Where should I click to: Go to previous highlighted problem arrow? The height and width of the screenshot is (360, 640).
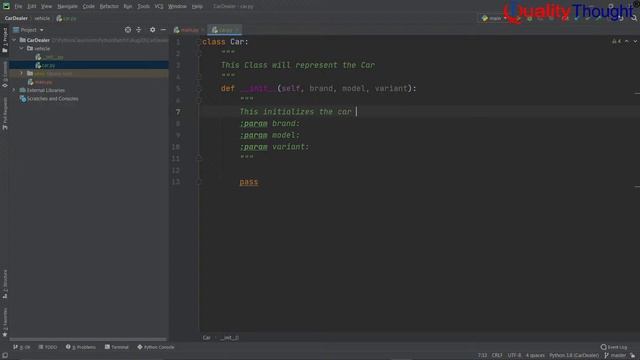tap(627, 41)
